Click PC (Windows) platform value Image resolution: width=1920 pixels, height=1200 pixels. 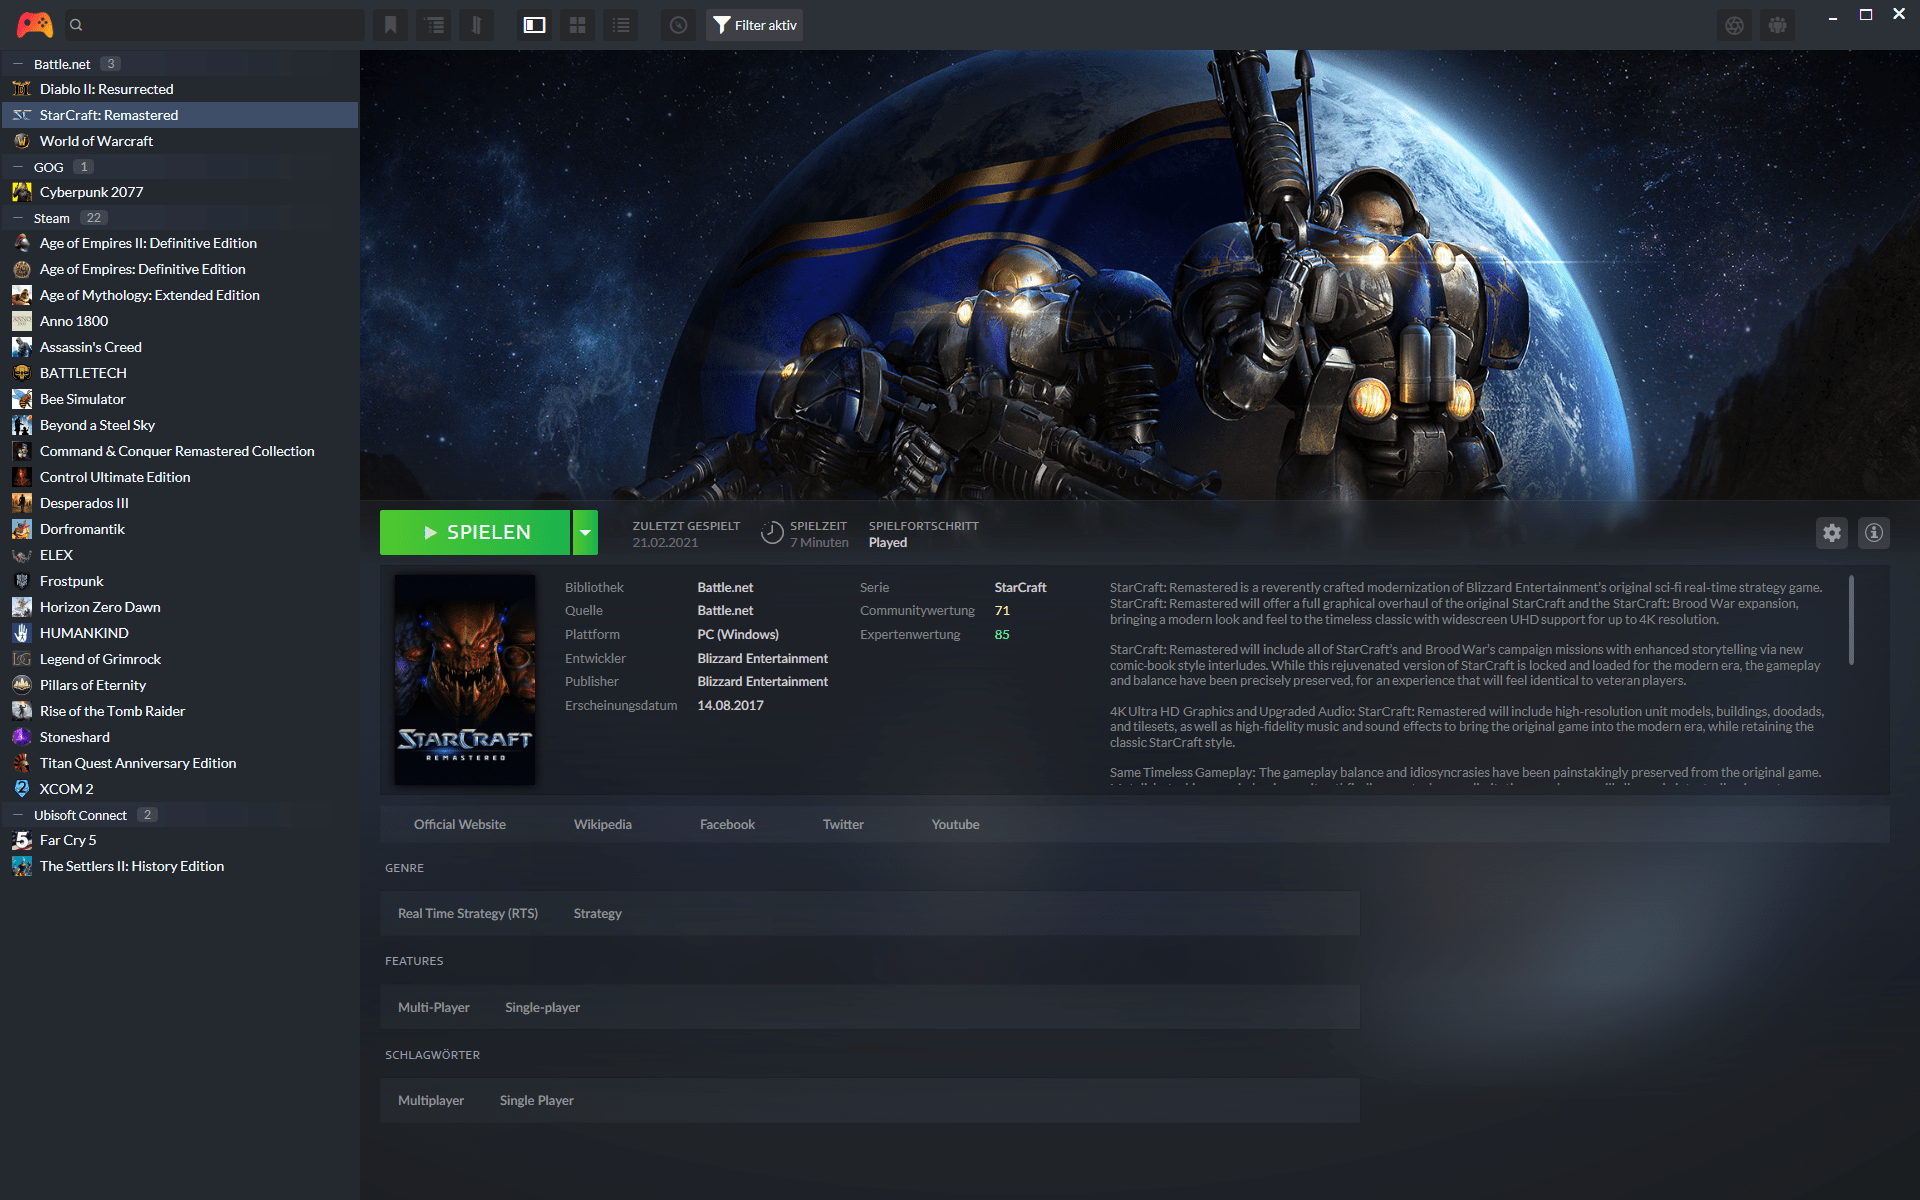tap(738, 634)
